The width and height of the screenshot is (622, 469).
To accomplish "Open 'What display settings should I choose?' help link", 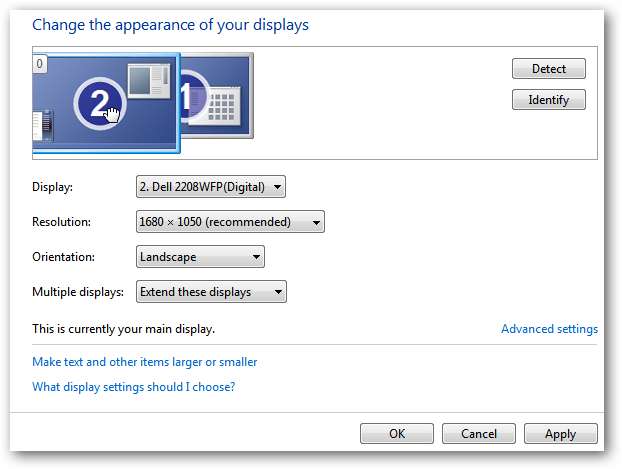I will pos(133,386).
